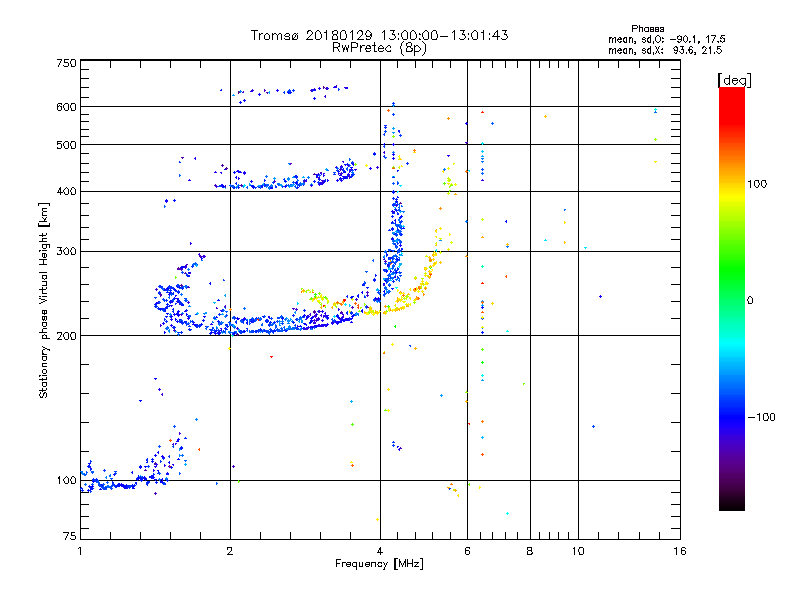Click the y-axis '300' tick label
This screenshot has height=600, width=800.
point(66,252)
